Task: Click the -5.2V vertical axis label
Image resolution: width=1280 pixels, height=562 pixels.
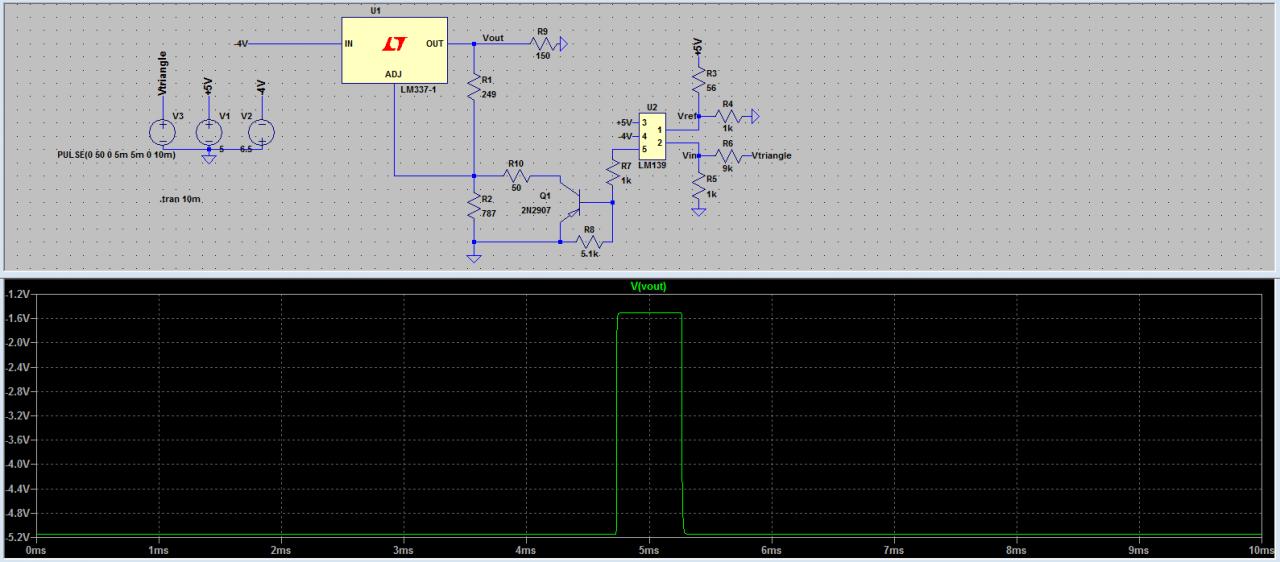Action: (x=17, y=537)
